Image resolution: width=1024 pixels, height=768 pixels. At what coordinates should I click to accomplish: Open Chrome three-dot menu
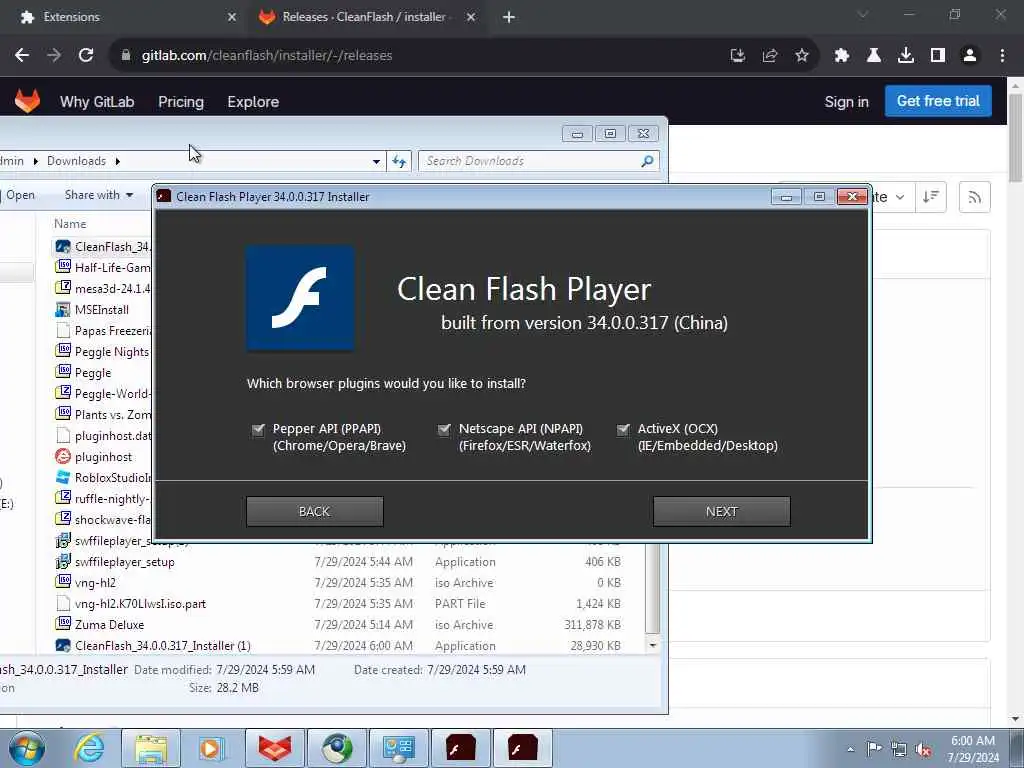pos(1002,56)
